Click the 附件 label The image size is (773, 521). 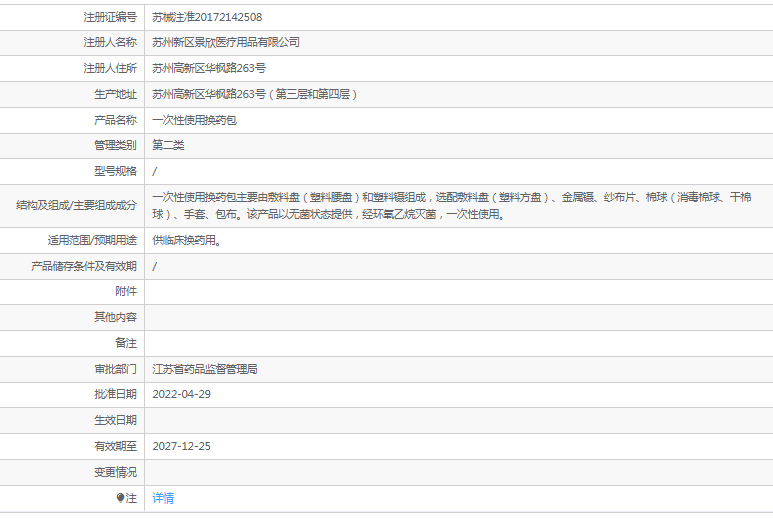pos(126,291)
